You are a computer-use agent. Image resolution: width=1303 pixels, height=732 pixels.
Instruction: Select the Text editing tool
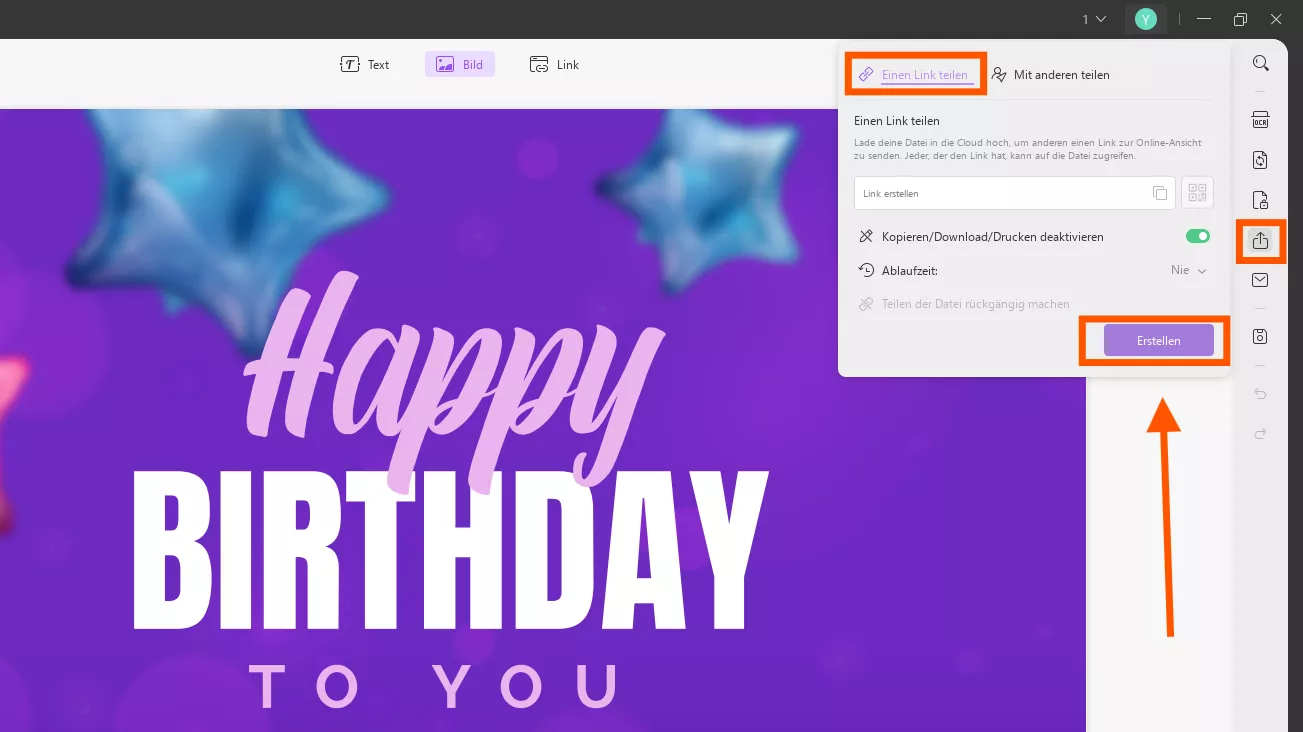365,65
